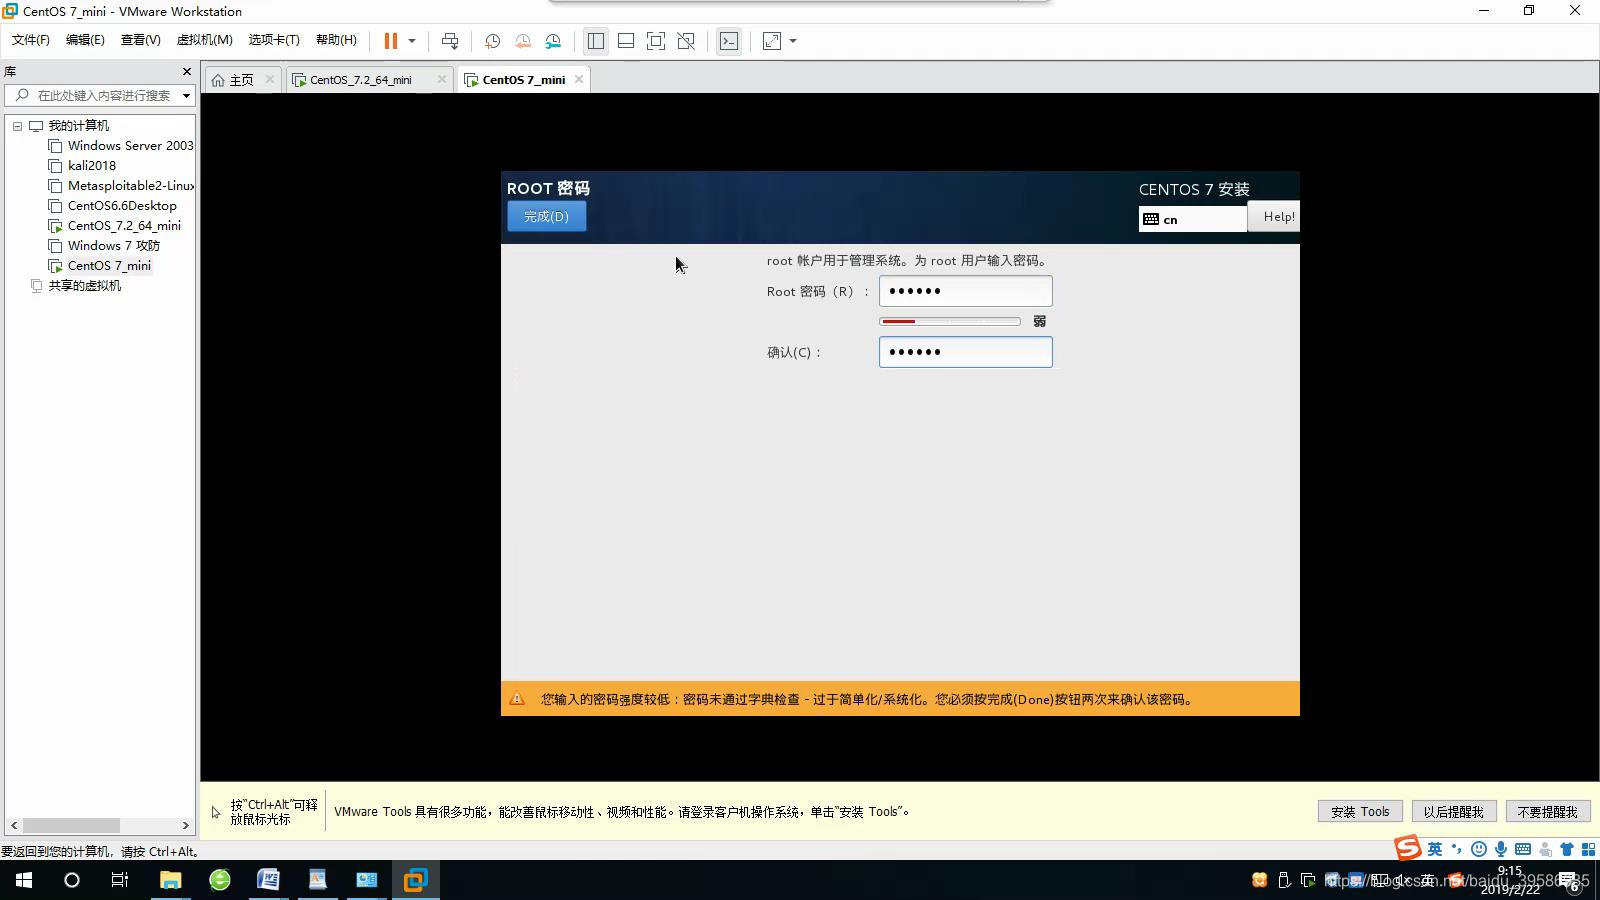Open the Word app on taskbar
The image size is (1600, 900).
268,880
